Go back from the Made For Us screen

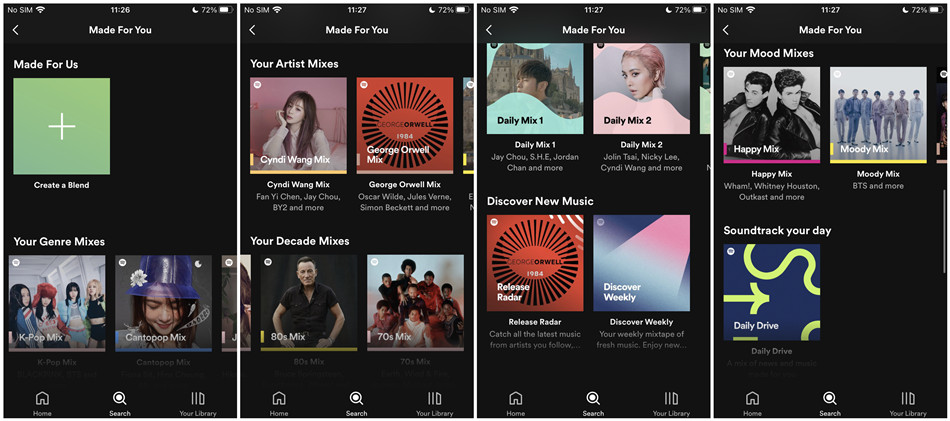click(16, 30)
